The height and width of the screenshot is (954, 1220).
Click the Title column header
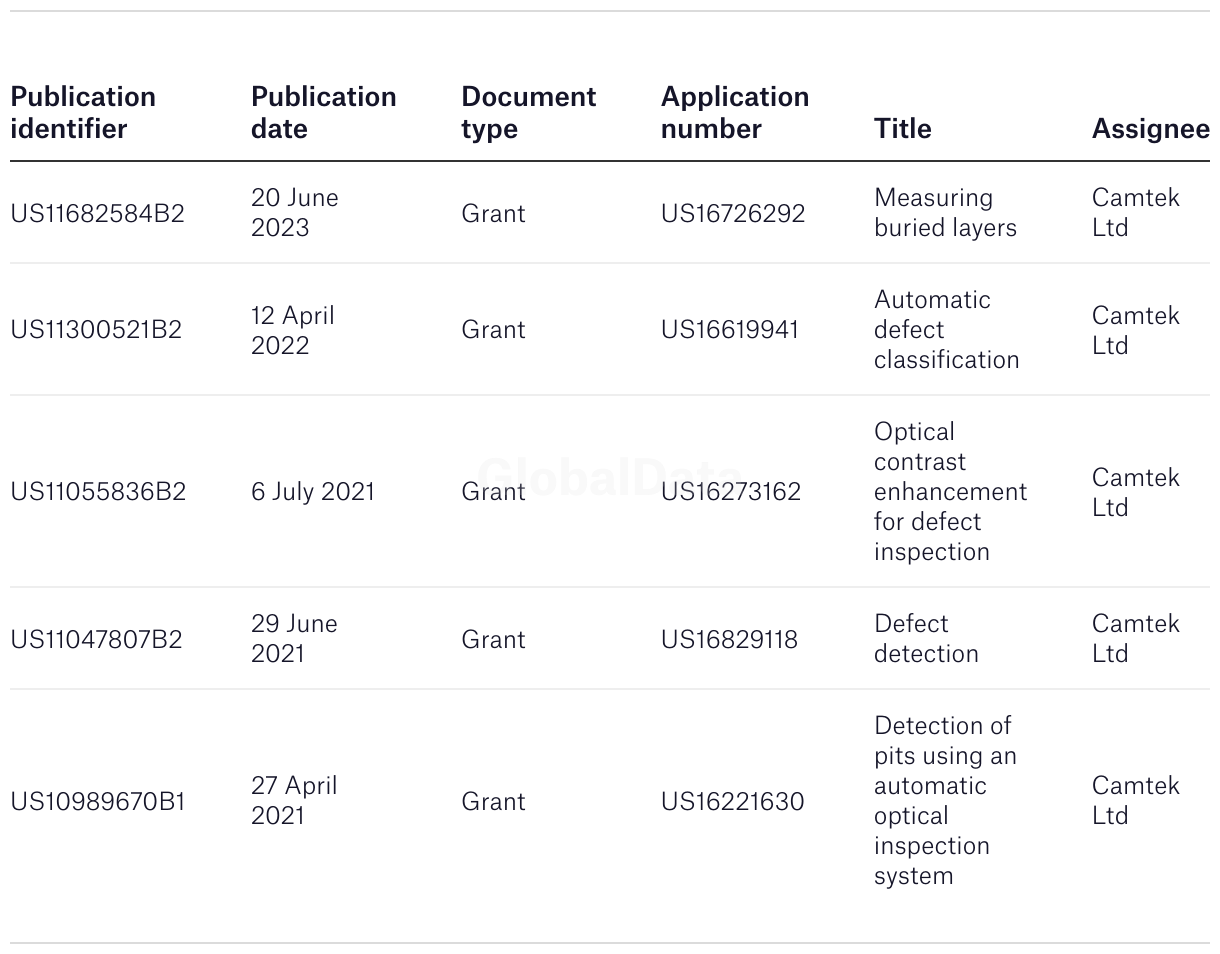coord(902,129)
